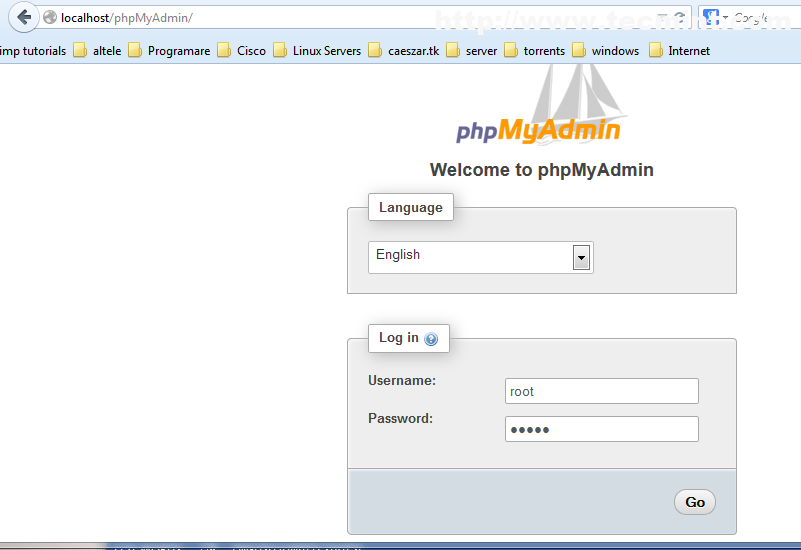Click the Username field containing root

coord(602,391)
